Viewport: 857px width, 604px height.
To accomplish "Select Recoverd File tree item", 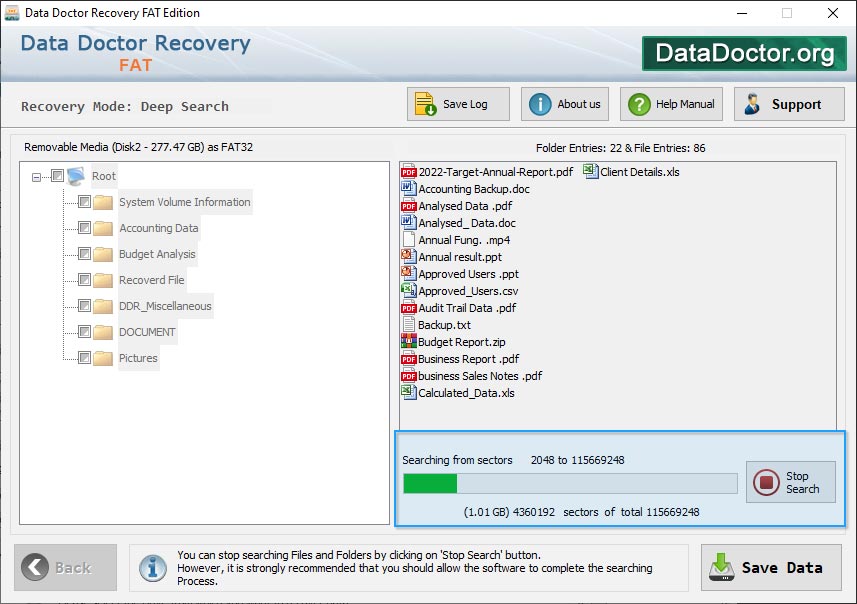I will 152,280.
